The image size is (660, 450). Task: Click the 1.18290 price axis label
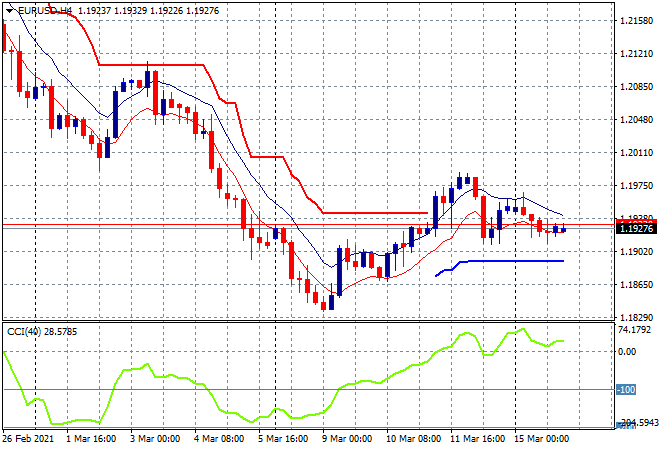coord(636,318)
